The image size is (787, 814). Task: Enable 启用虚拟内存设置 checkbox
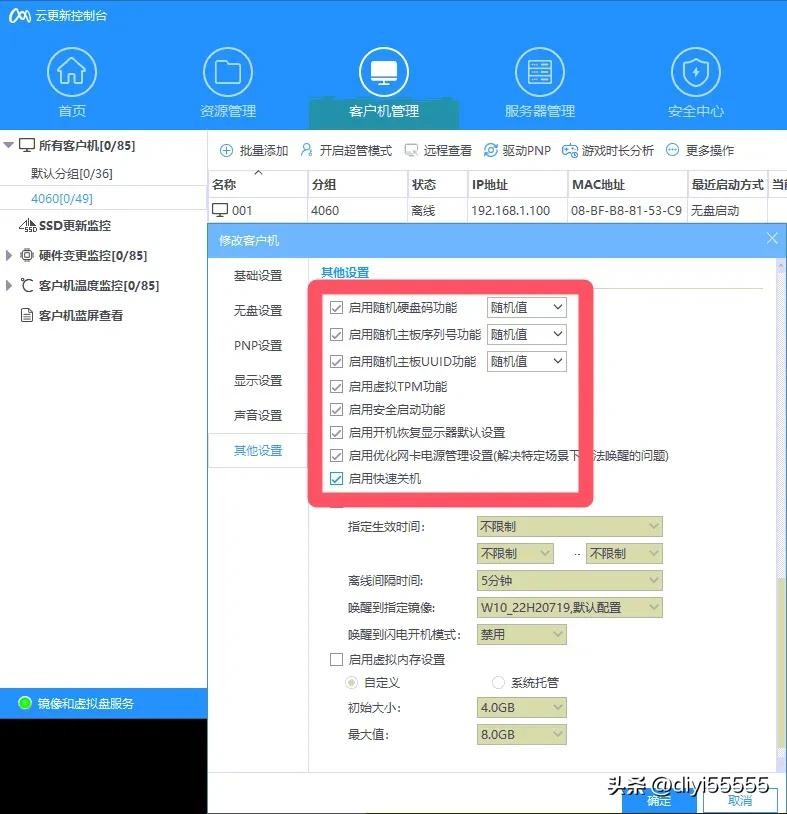(x=336, y=660)
